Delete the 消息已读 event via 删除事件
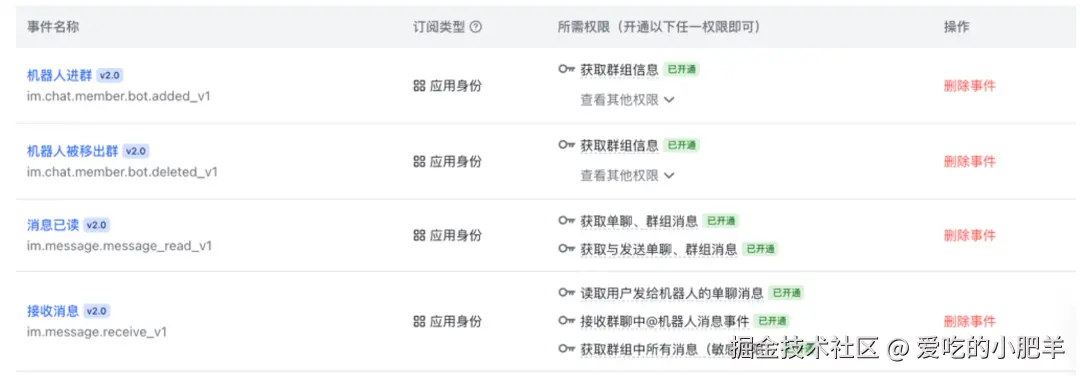 [969, 236]
